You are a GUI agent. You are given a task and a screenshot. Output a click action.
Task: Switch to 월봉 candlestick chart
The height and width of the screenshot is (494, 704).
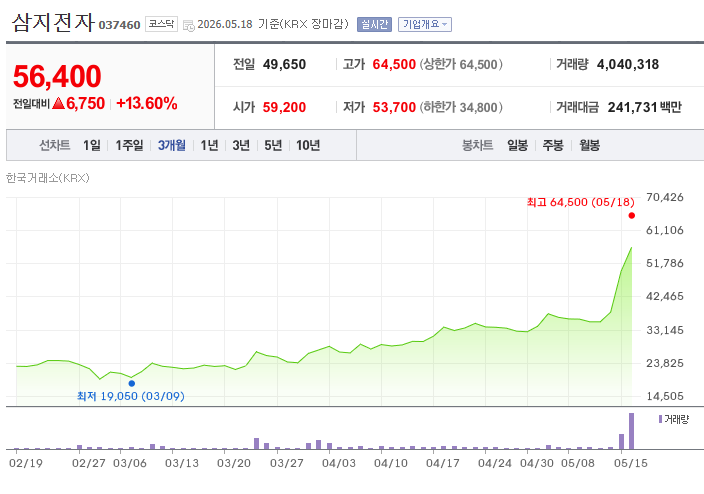tap(590, 145)
